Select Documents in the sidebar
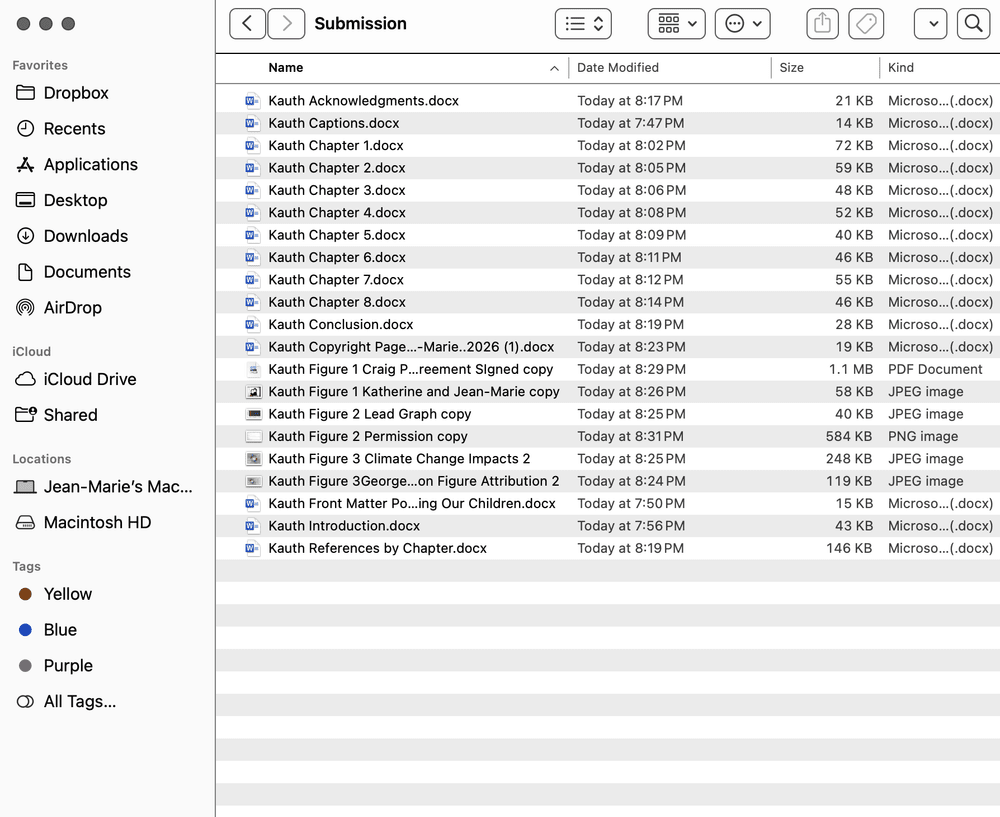 pyautogui.click(x=87, y=272)
